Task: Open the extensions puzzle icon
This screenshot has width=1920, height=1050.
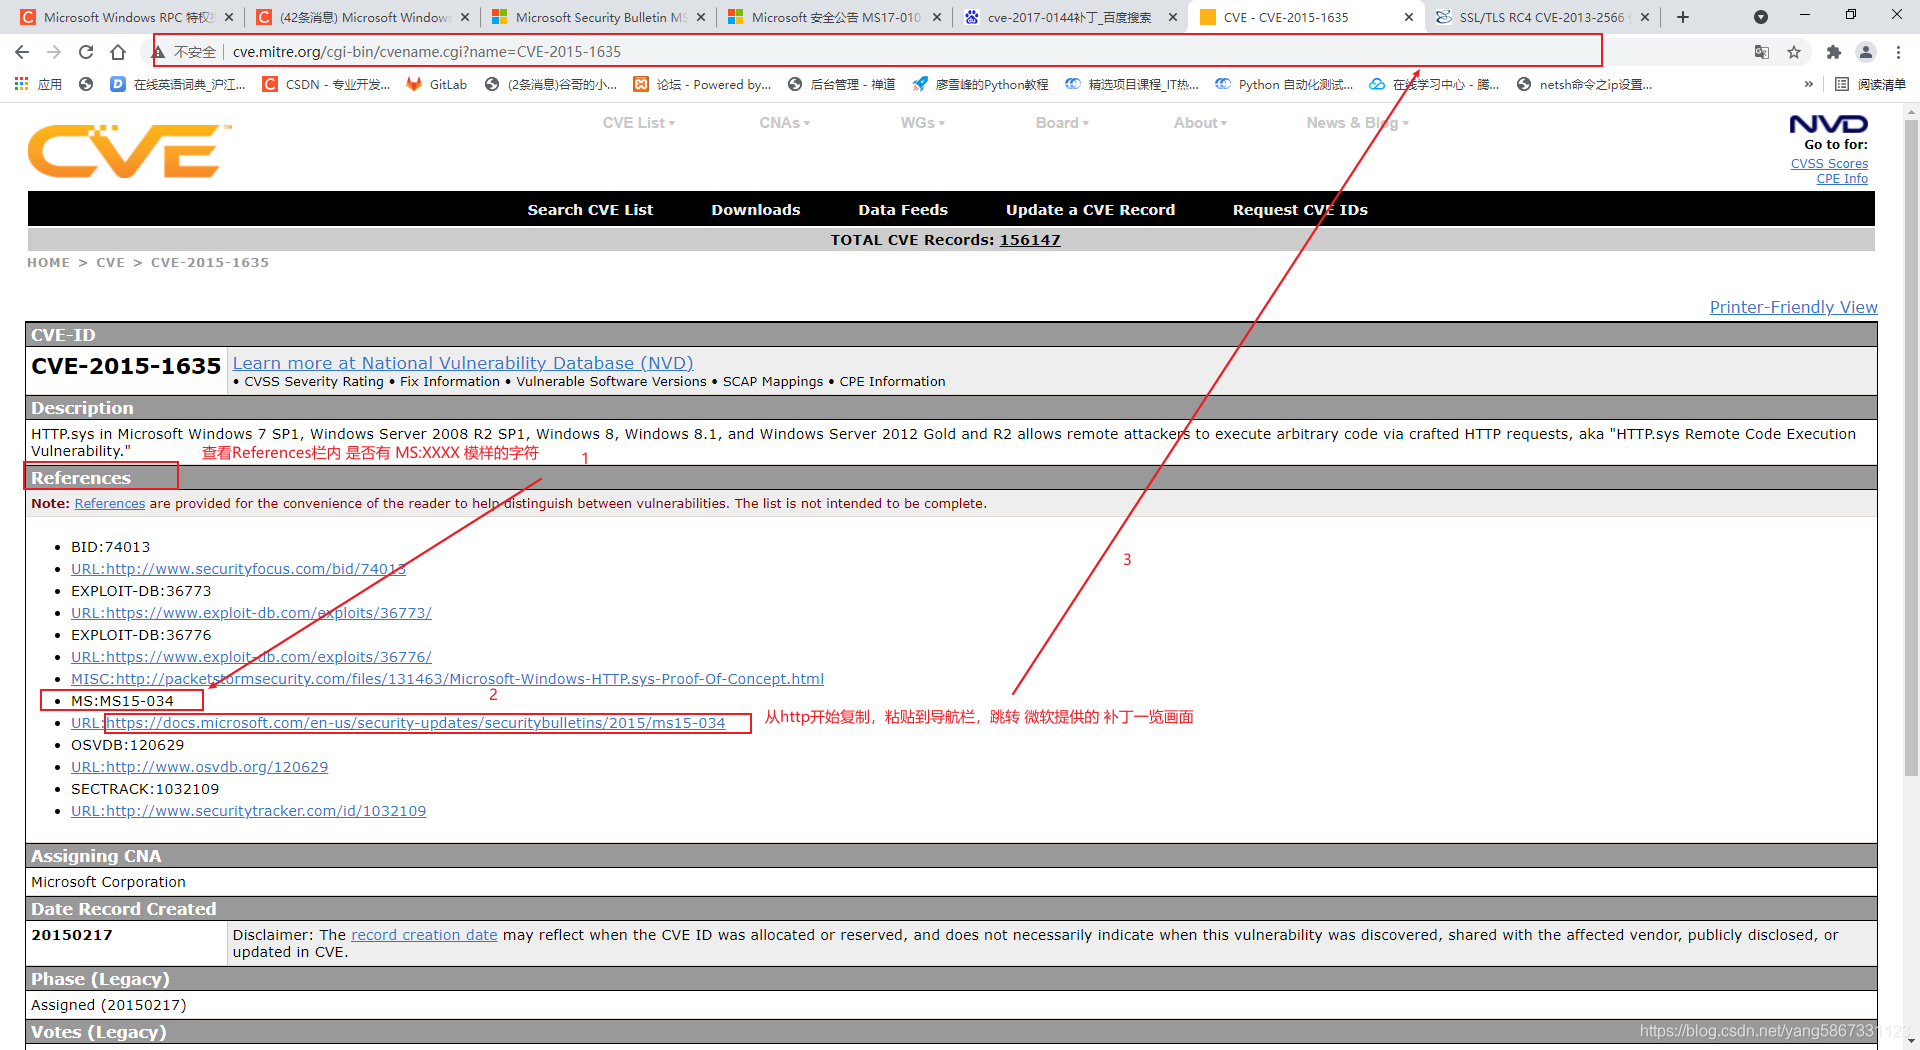Action: [x=1833, y=52]
